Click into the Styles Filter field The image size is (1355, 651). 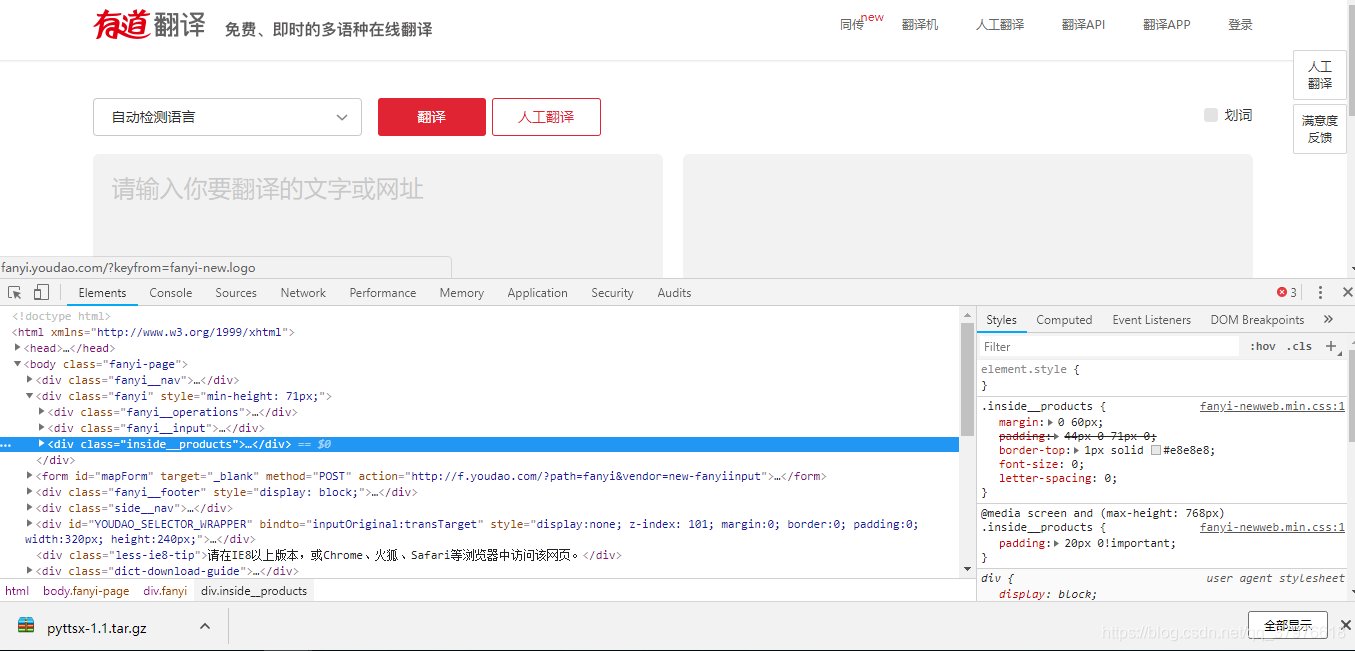(1110, 346)
